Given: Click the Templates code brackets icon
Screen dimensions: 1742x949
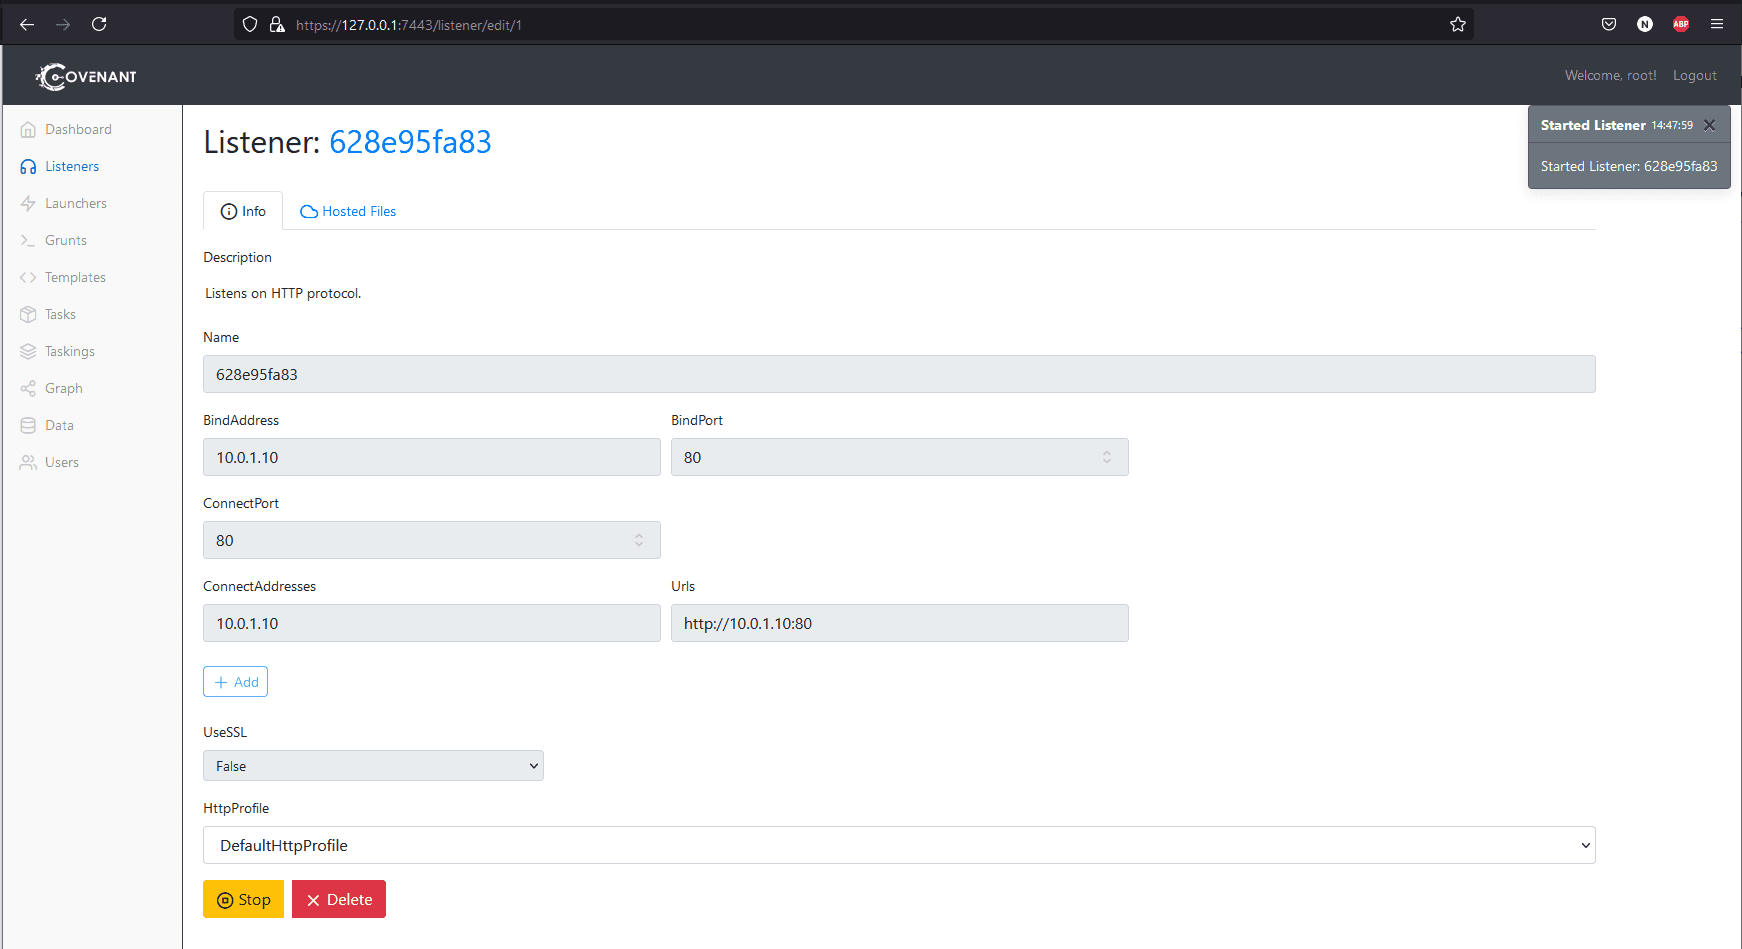Looking at the screenshot, I should (x=28, y=278).
